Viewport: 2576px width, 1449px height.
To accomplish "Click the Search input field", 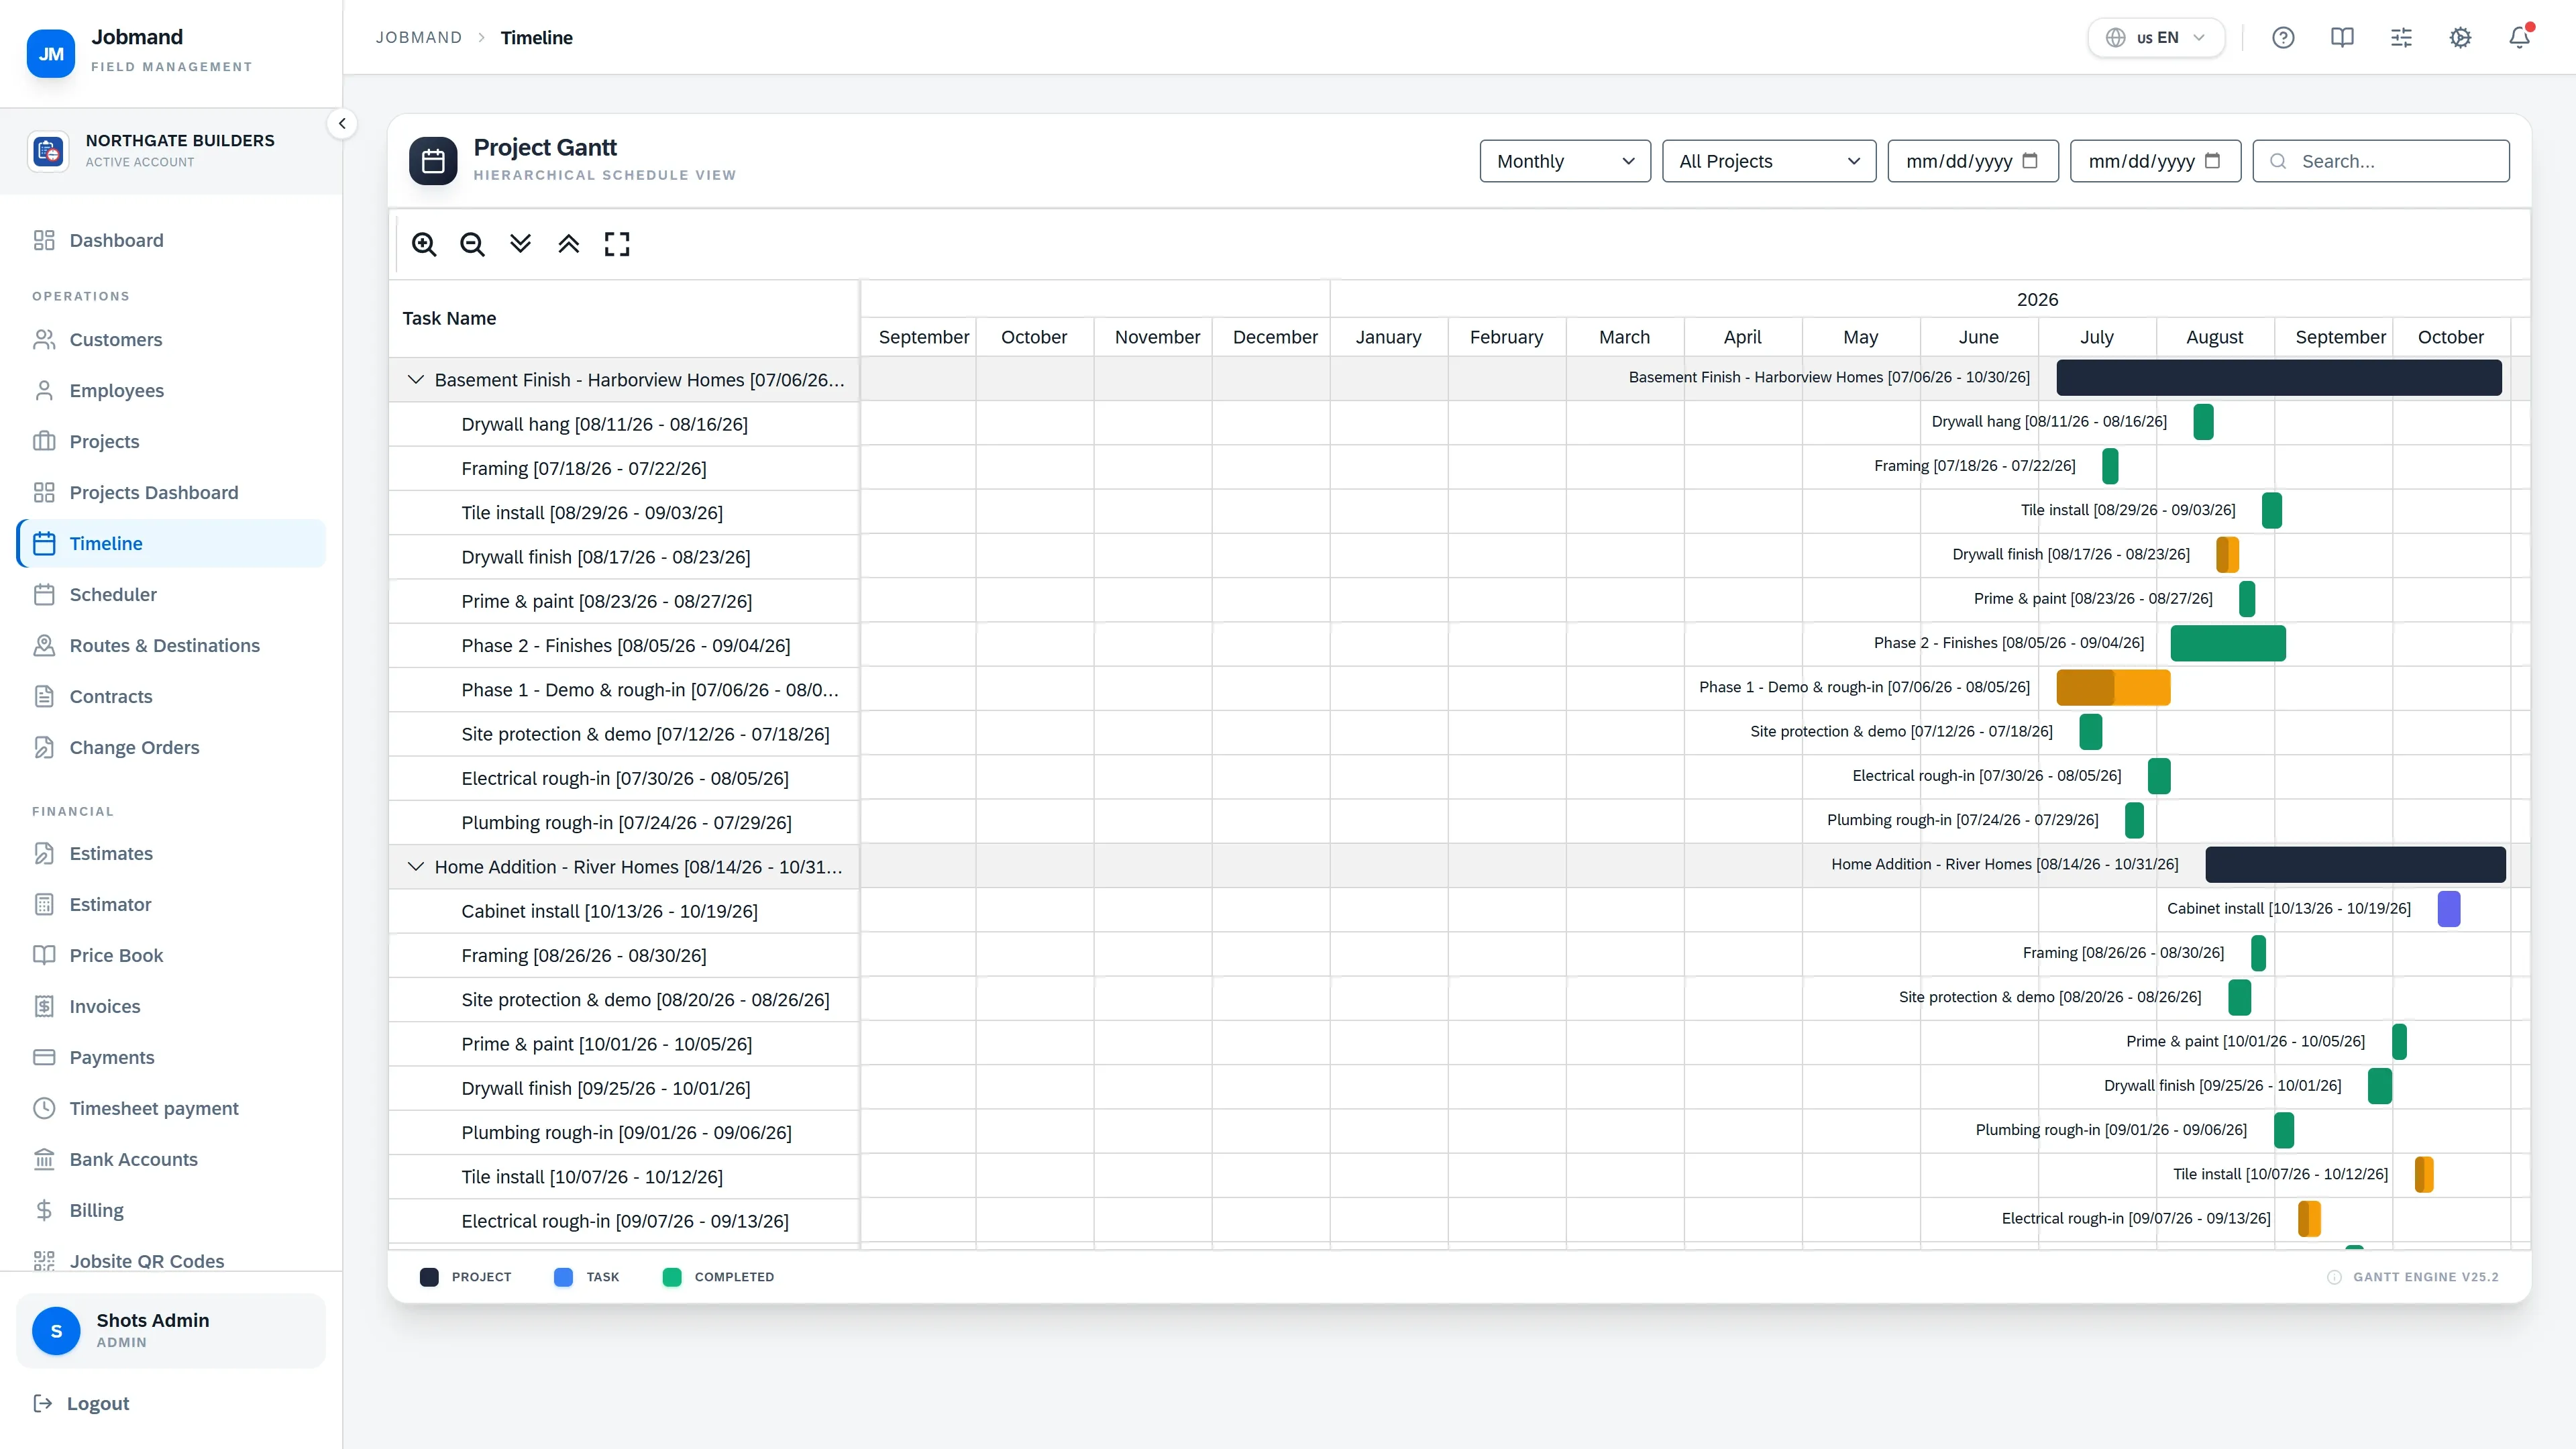I will (2381, 161).
